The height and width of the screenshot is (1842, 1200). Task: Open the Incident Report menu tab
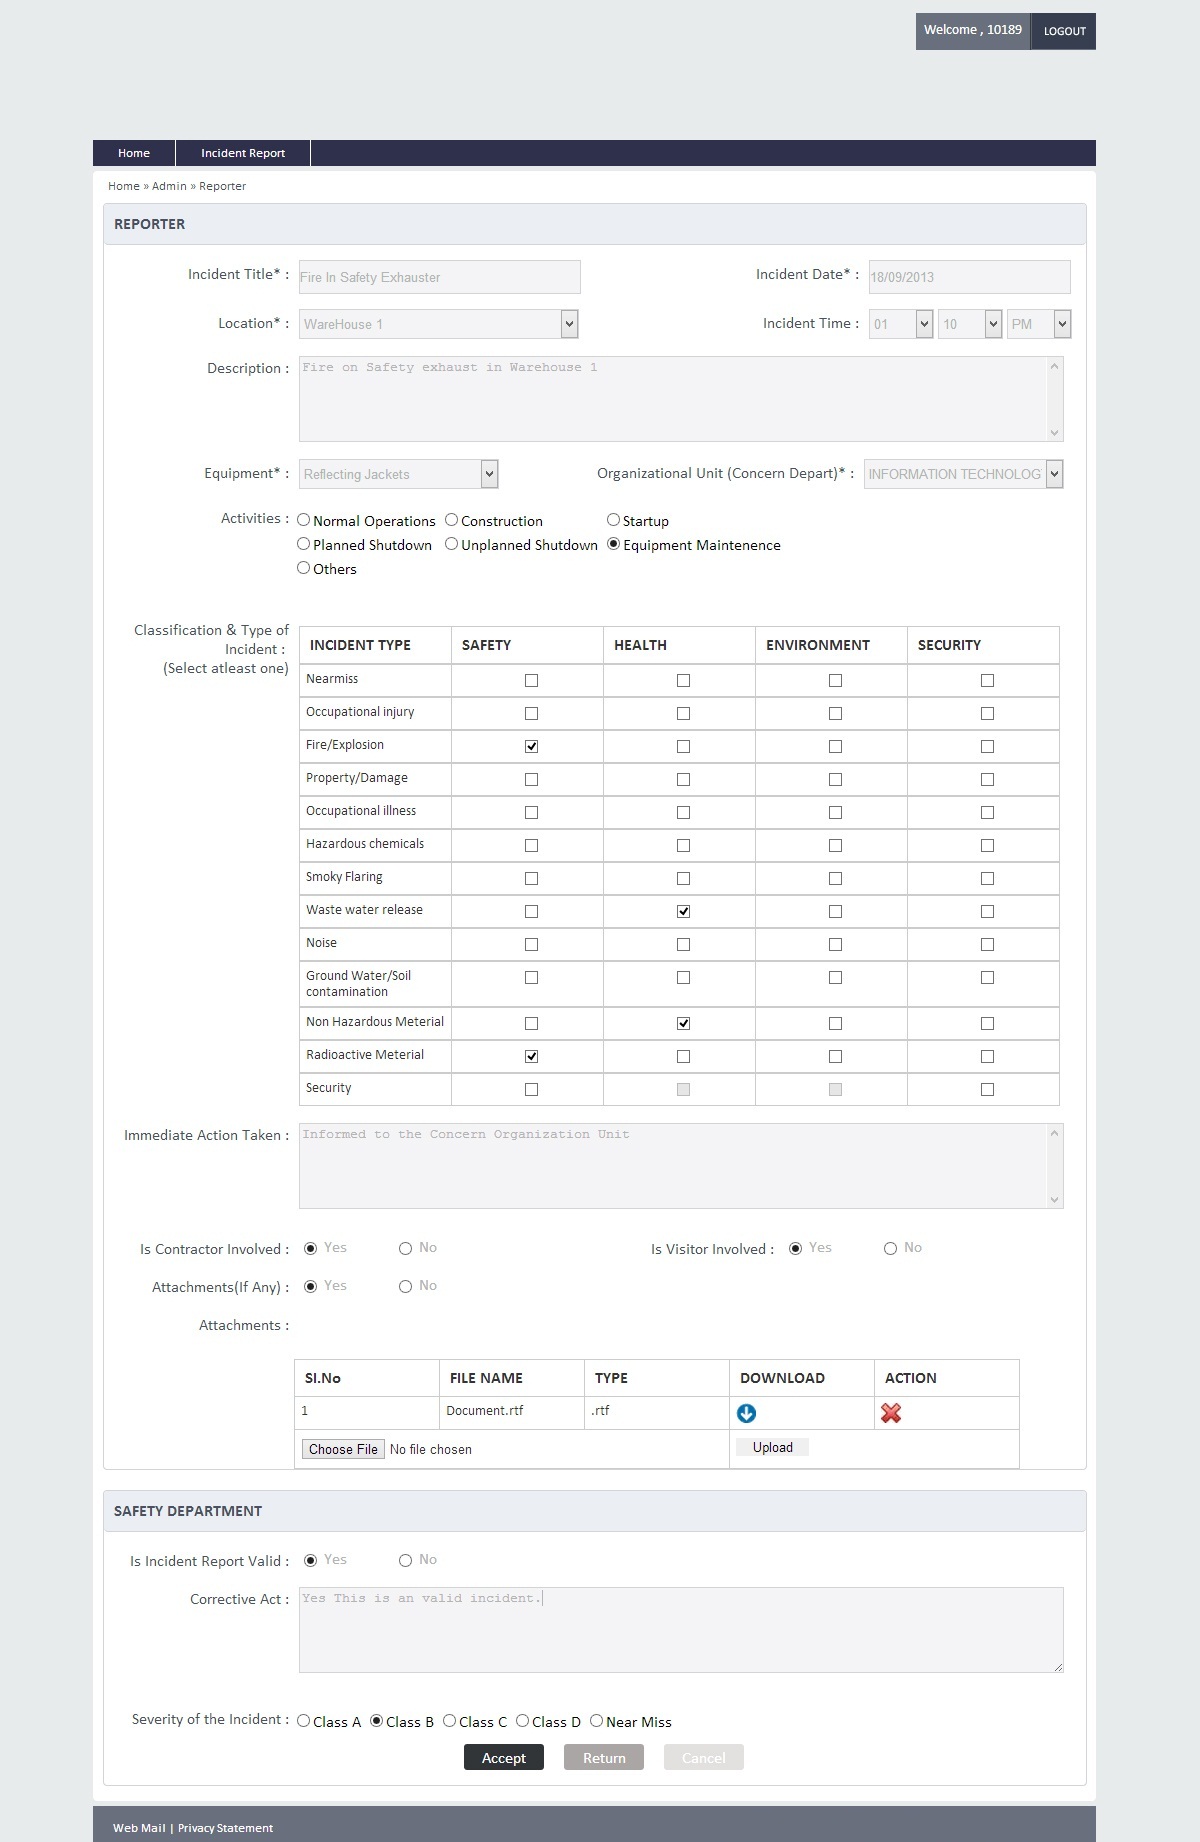point(243,153)
